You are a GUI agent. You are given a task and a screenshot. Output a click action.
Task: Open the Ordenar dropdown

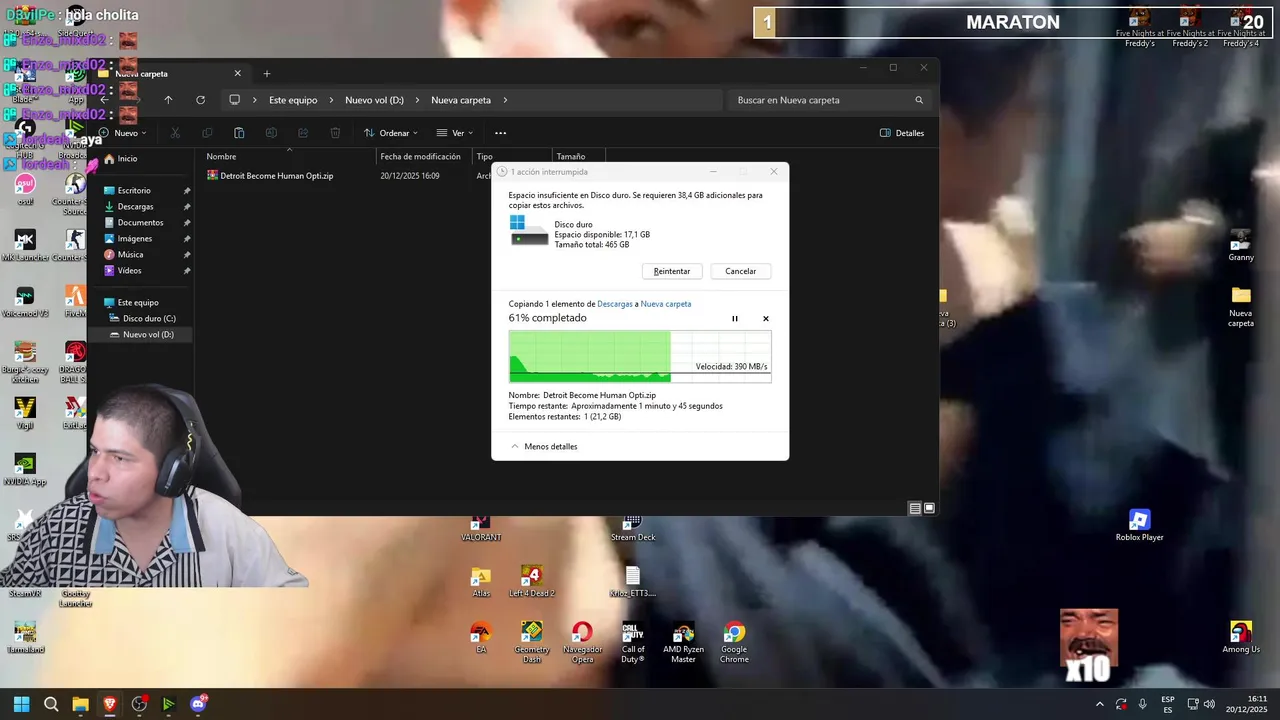(x=390, y=133)
